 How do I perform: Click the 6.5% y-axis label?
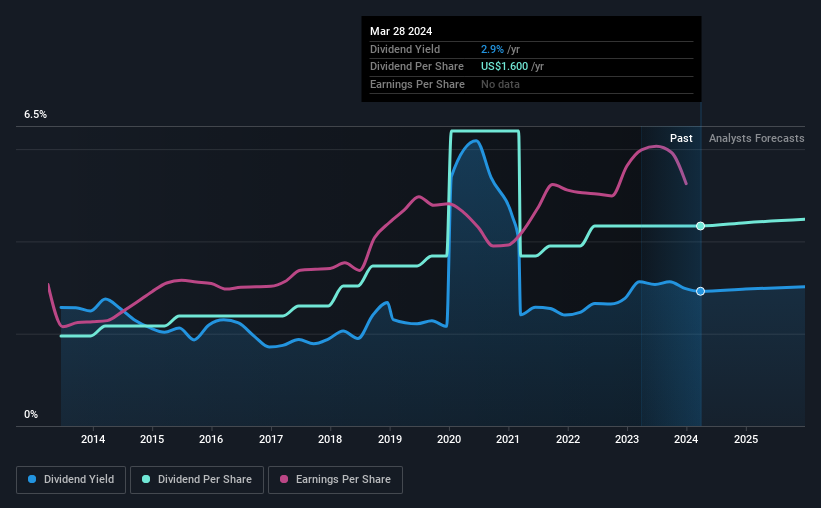coord(36,115)
